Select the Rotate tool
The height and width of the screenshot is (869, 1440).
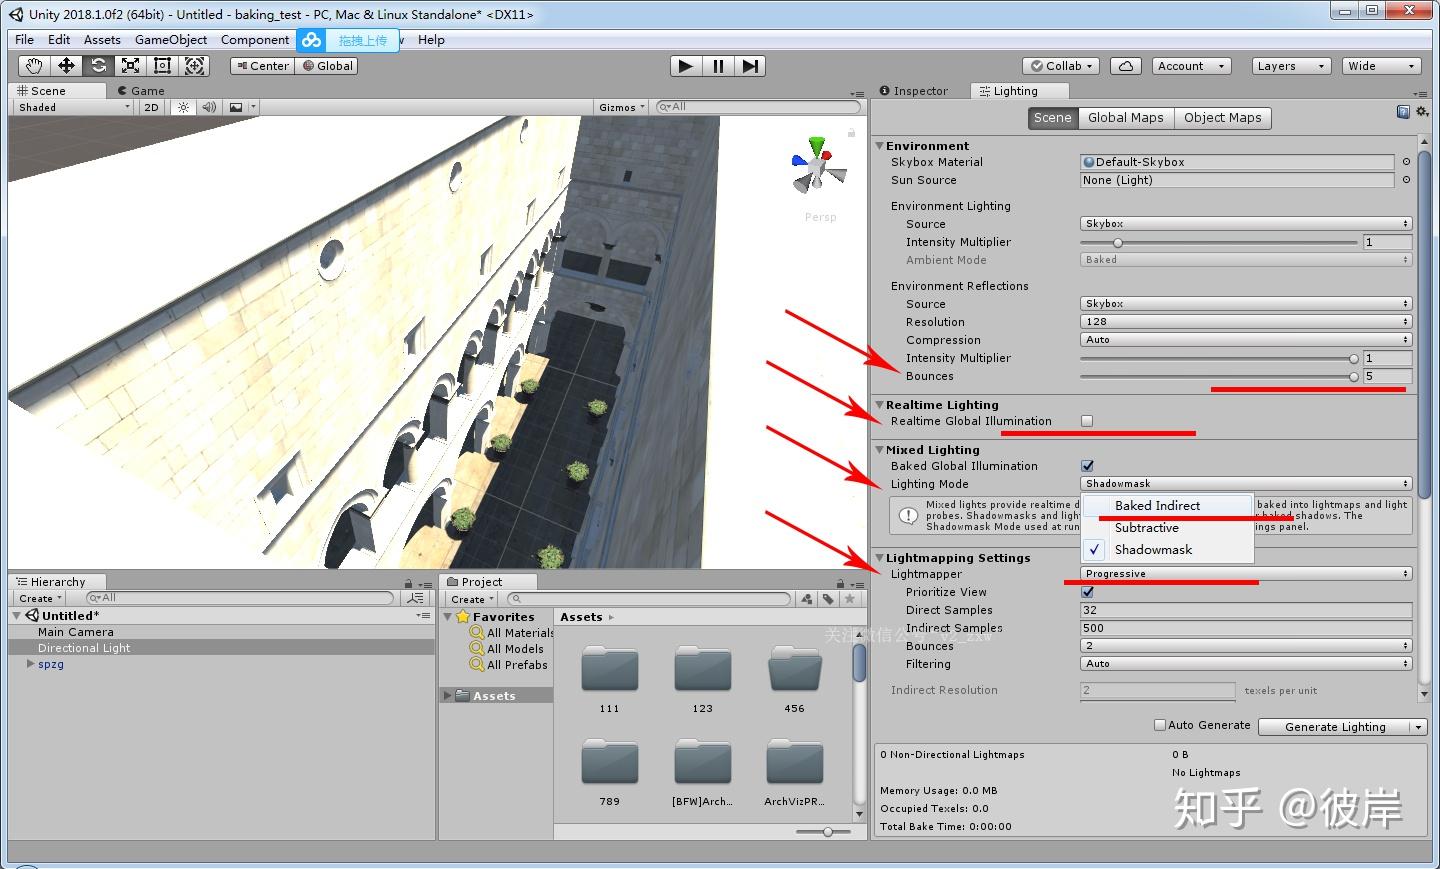point(98,66)
